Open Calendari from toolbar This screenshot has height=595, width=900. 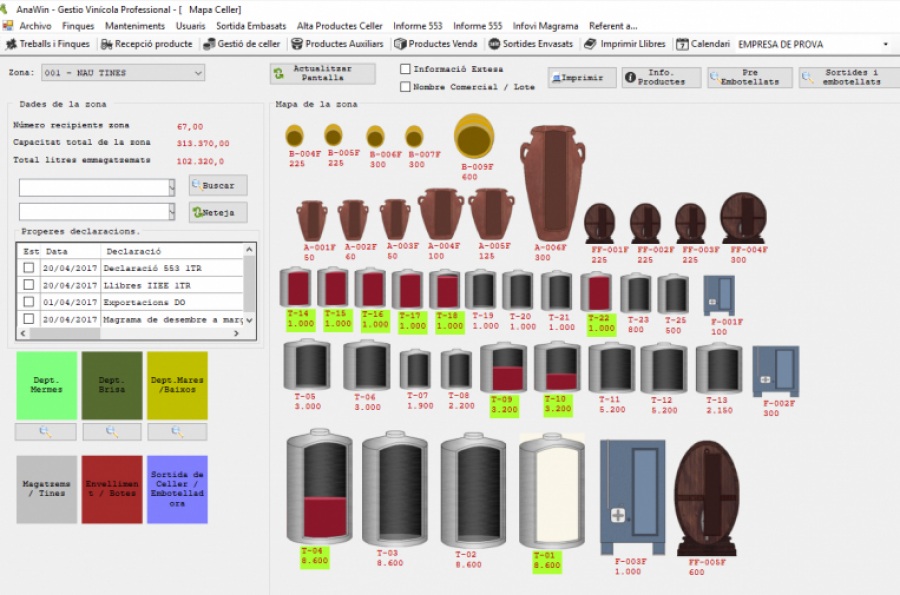coord(703,44)
